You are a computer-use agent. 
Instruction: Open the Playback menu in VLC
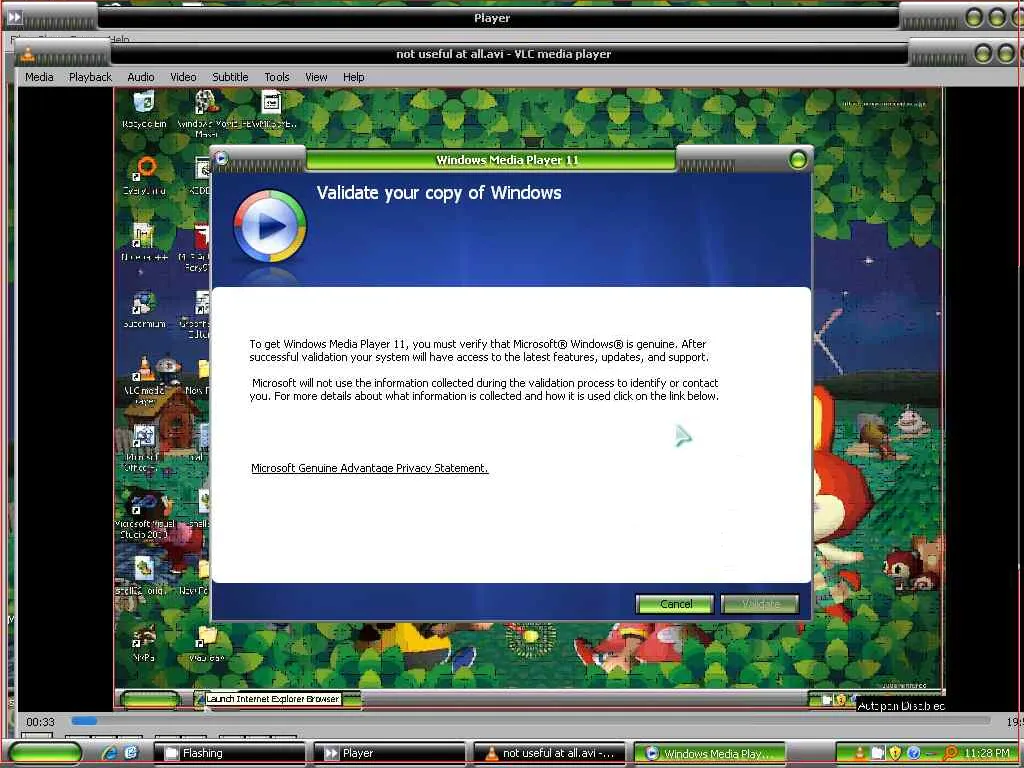pyautogui.click(x=90, y=77)
